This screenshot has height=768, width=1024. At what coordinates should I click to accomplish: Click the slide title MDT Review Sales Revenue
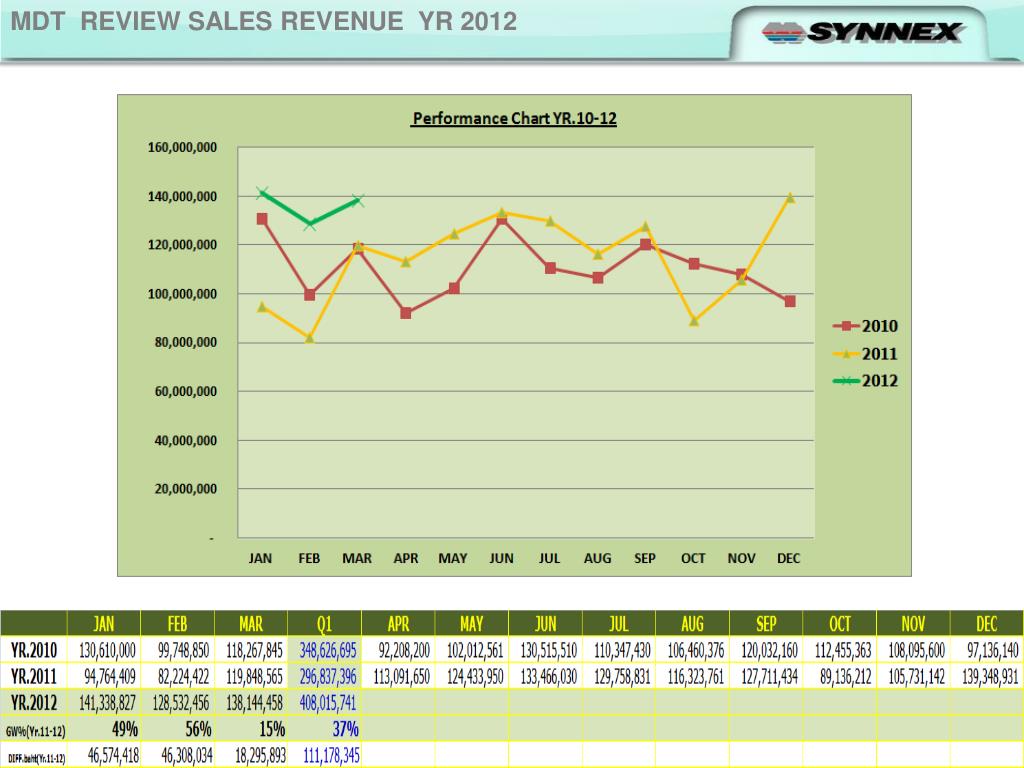pyautogui.click(x=264, y=21)
